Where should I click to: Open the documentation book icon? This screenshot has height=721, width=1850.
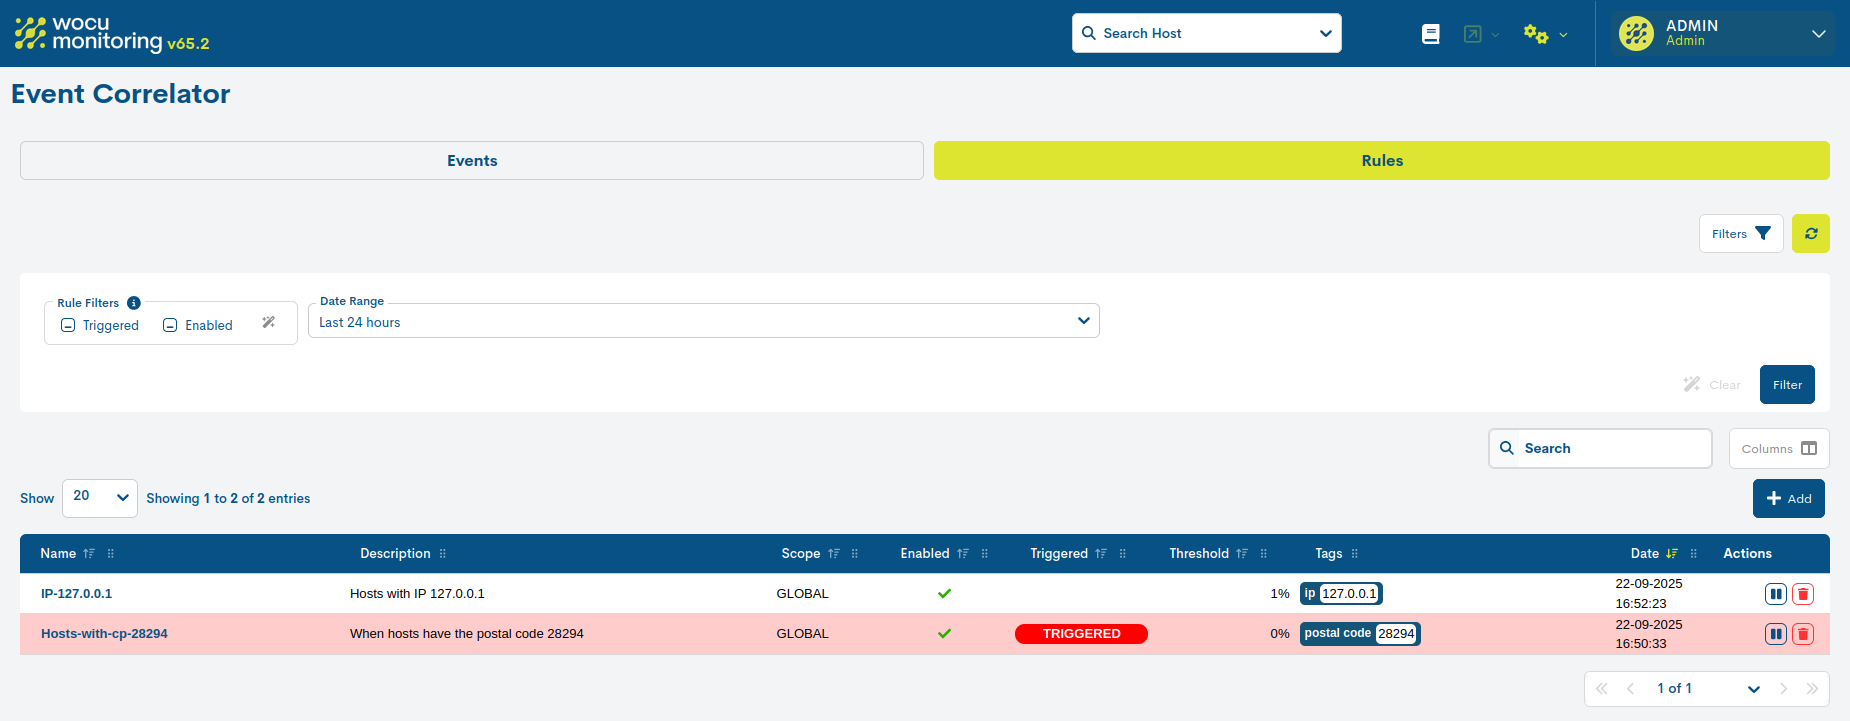(x=1431, y=34)
